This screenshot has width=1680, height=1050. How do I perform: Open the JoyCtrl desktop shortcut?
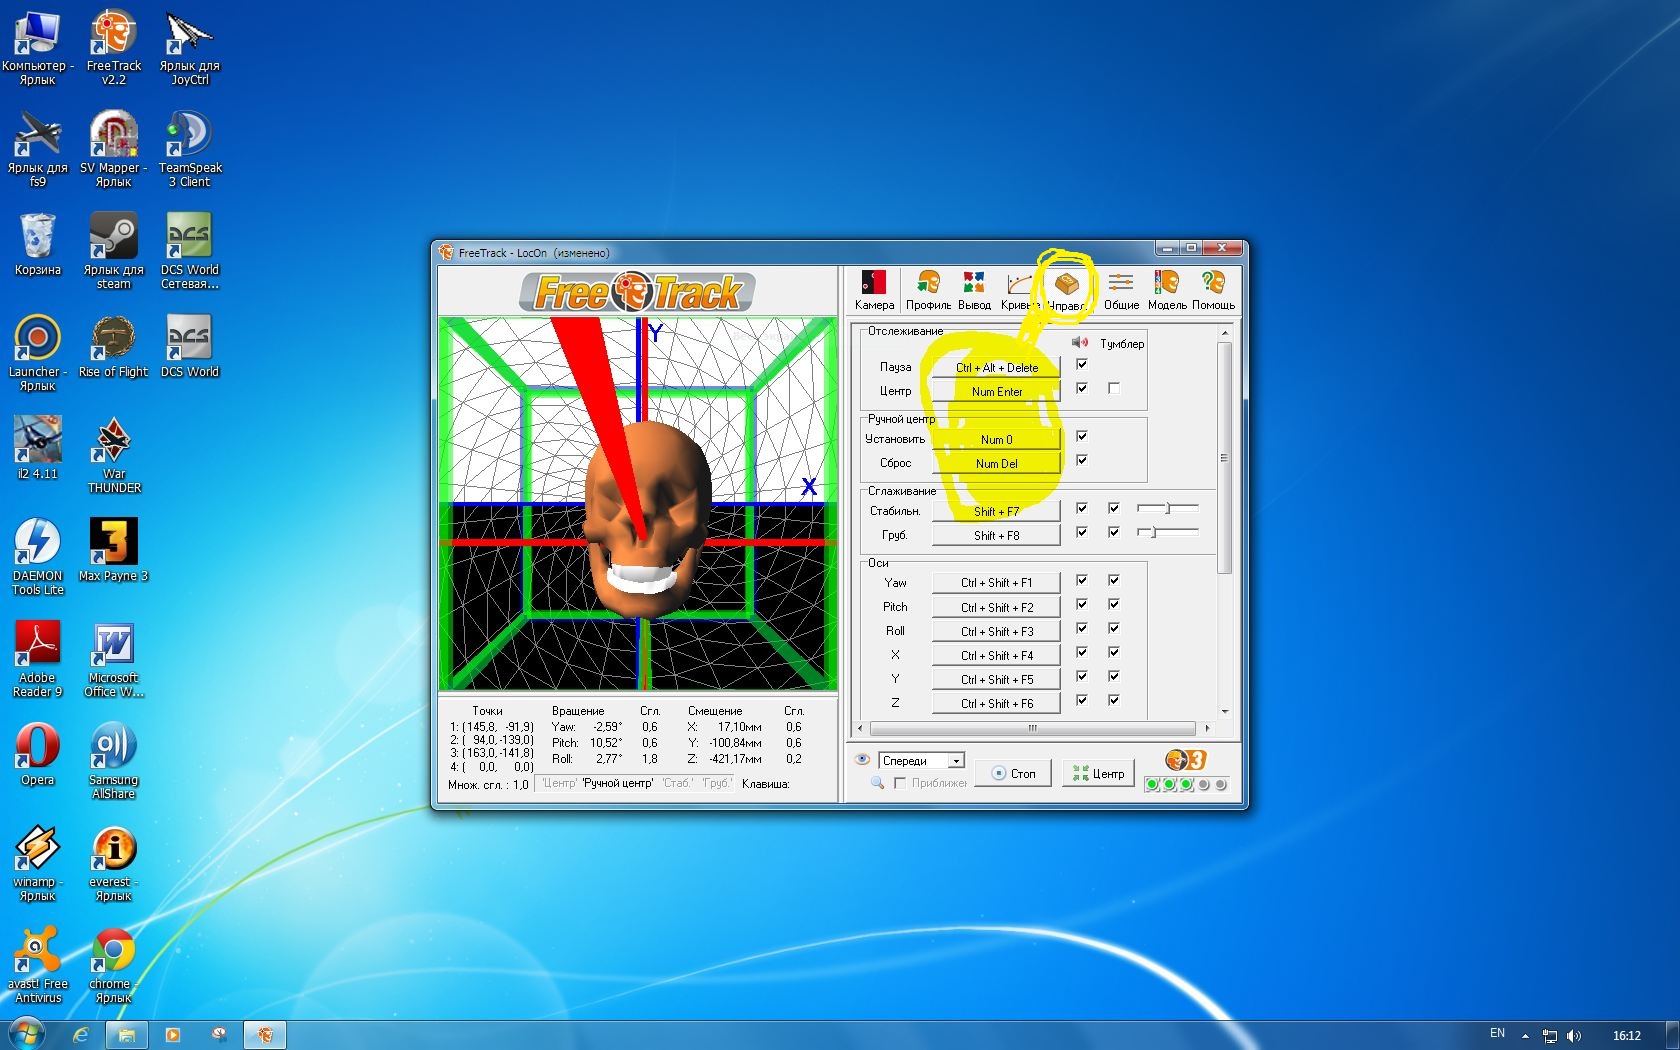tap(189, 48)
